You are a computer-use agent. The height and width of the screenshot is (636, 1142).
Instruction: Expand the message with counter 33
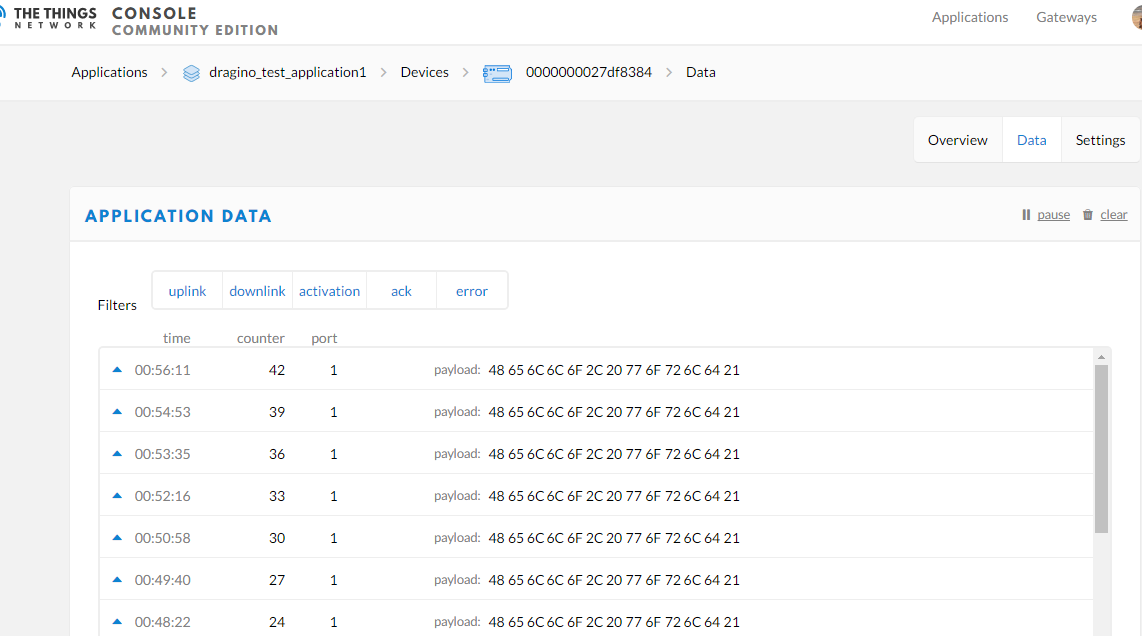click(x=596, y=495)
